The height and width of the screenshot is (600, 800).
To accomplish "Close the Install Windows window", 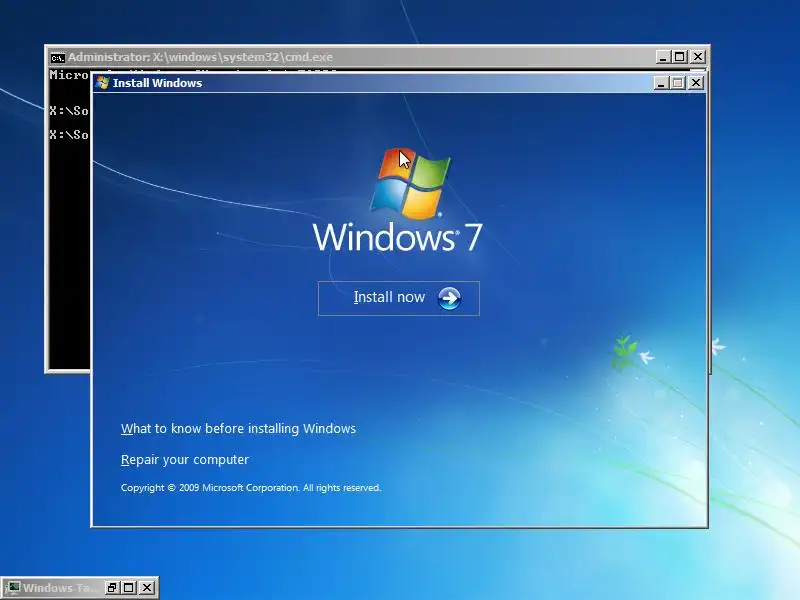I will [695, 83].
